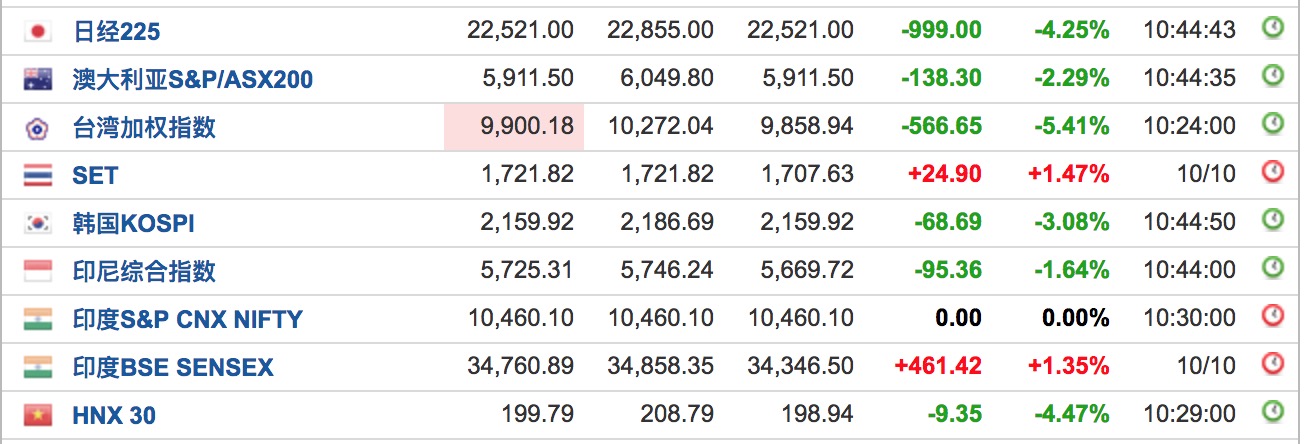Click the clock icon in Nikkei 225 row
The width and height of the screenshot is (1304, 444).
coord(1272,29)
